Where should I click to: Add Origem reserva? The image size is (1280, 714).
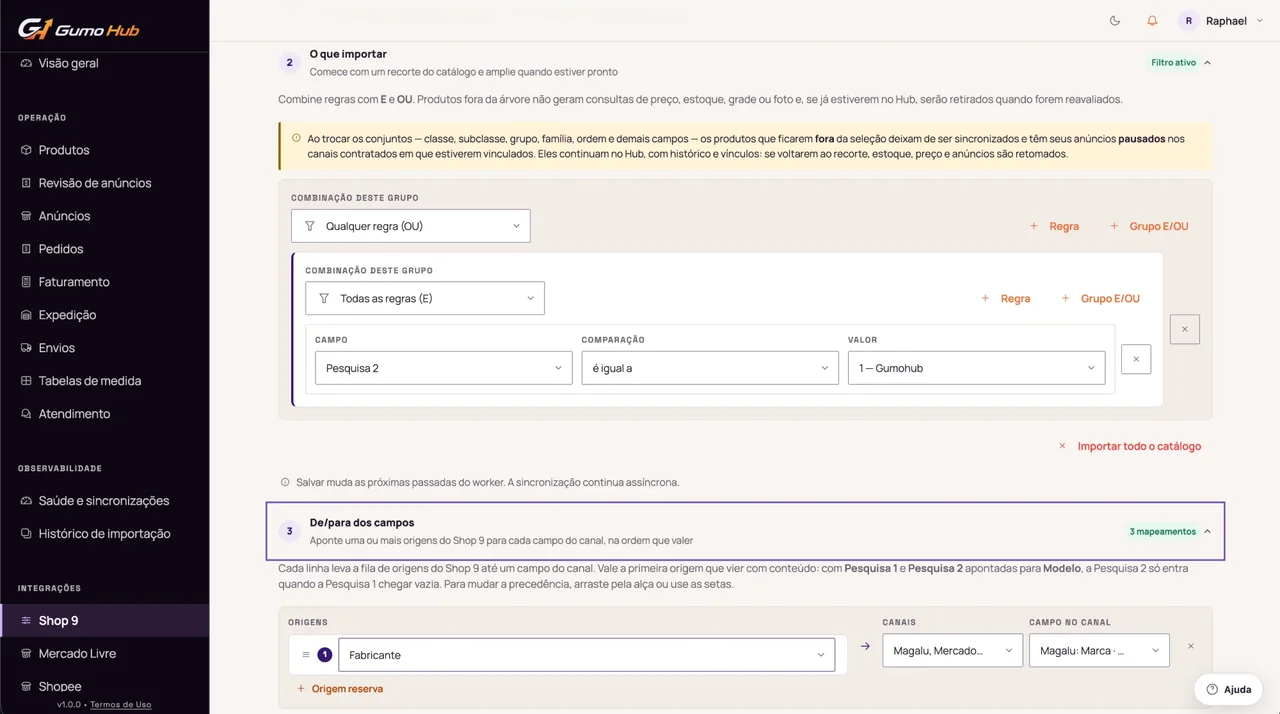click(340, 688)
